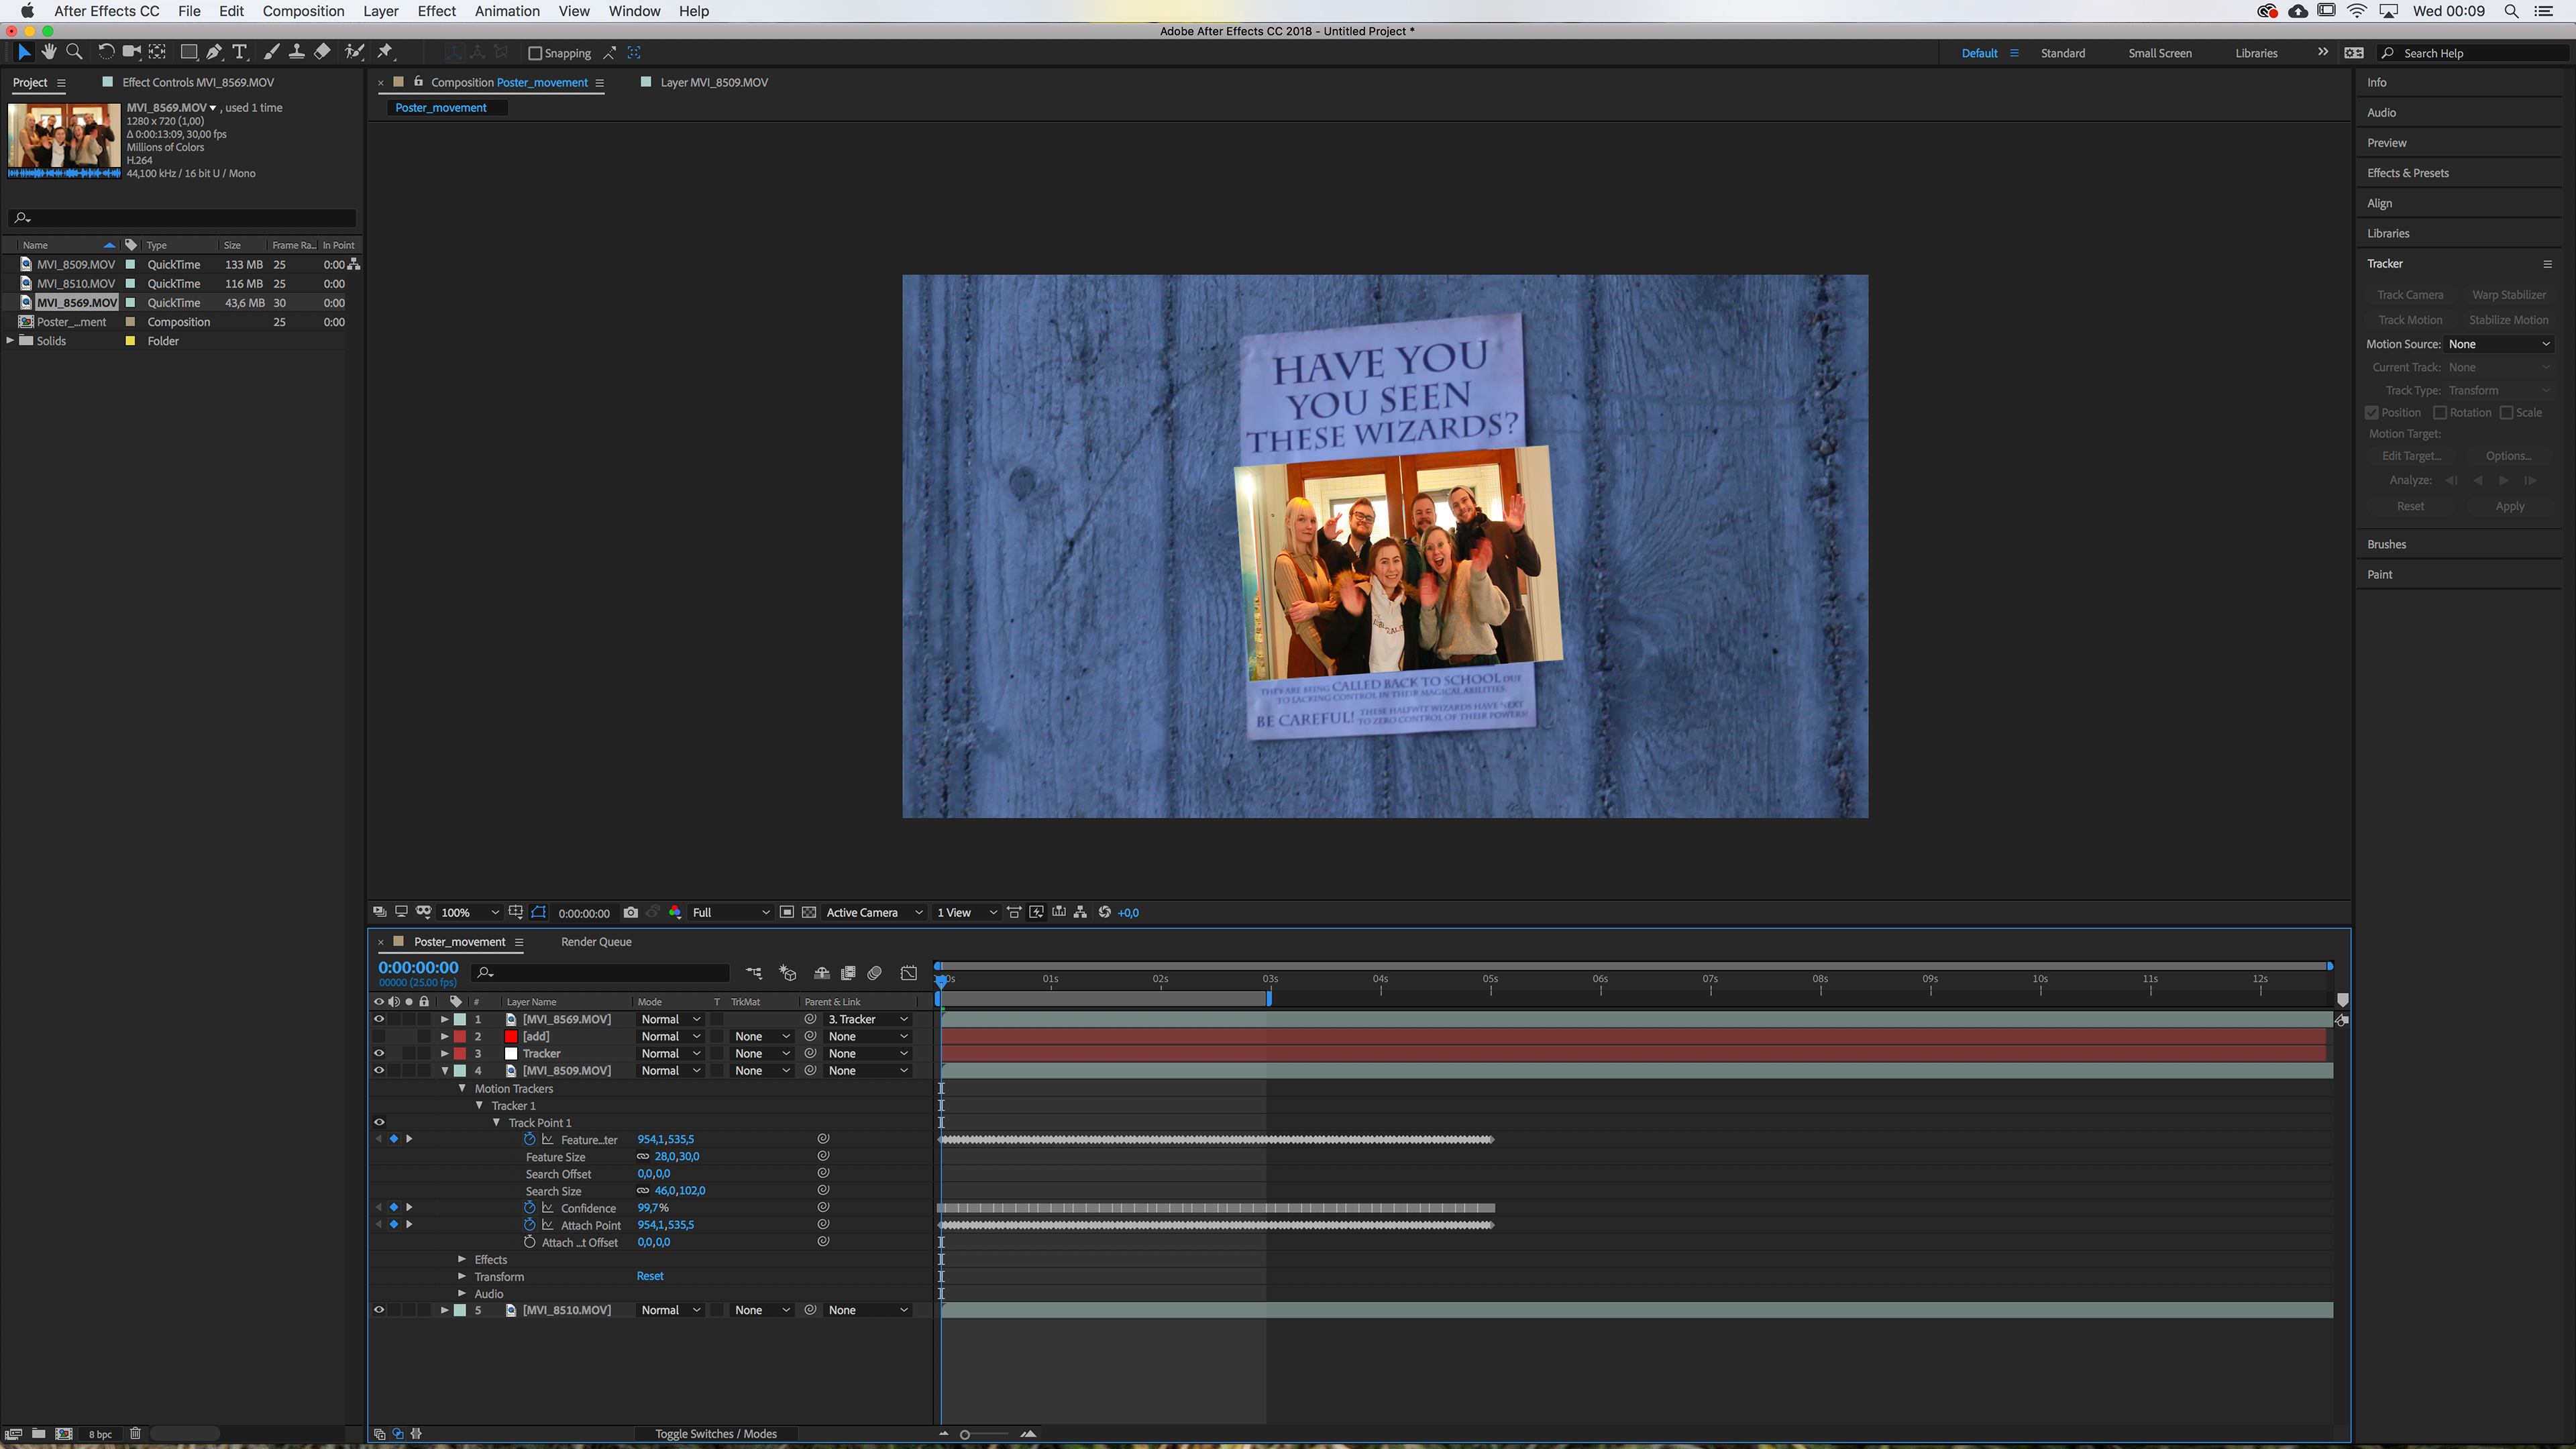The height and width of the screenshot is (1449, 2576).
Task: Open the Full resolution dropdown
Action: coord(730,912)
